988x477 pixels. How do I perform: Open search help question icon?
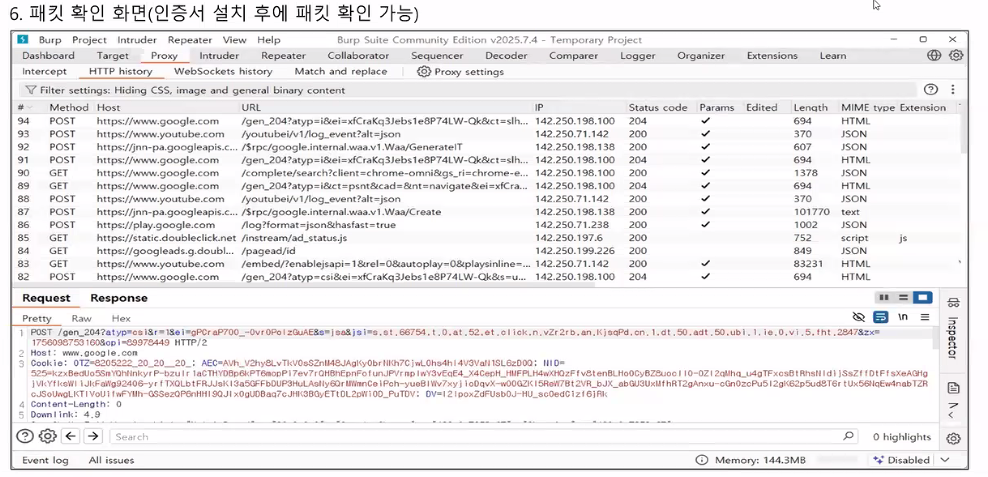[25, 436]
